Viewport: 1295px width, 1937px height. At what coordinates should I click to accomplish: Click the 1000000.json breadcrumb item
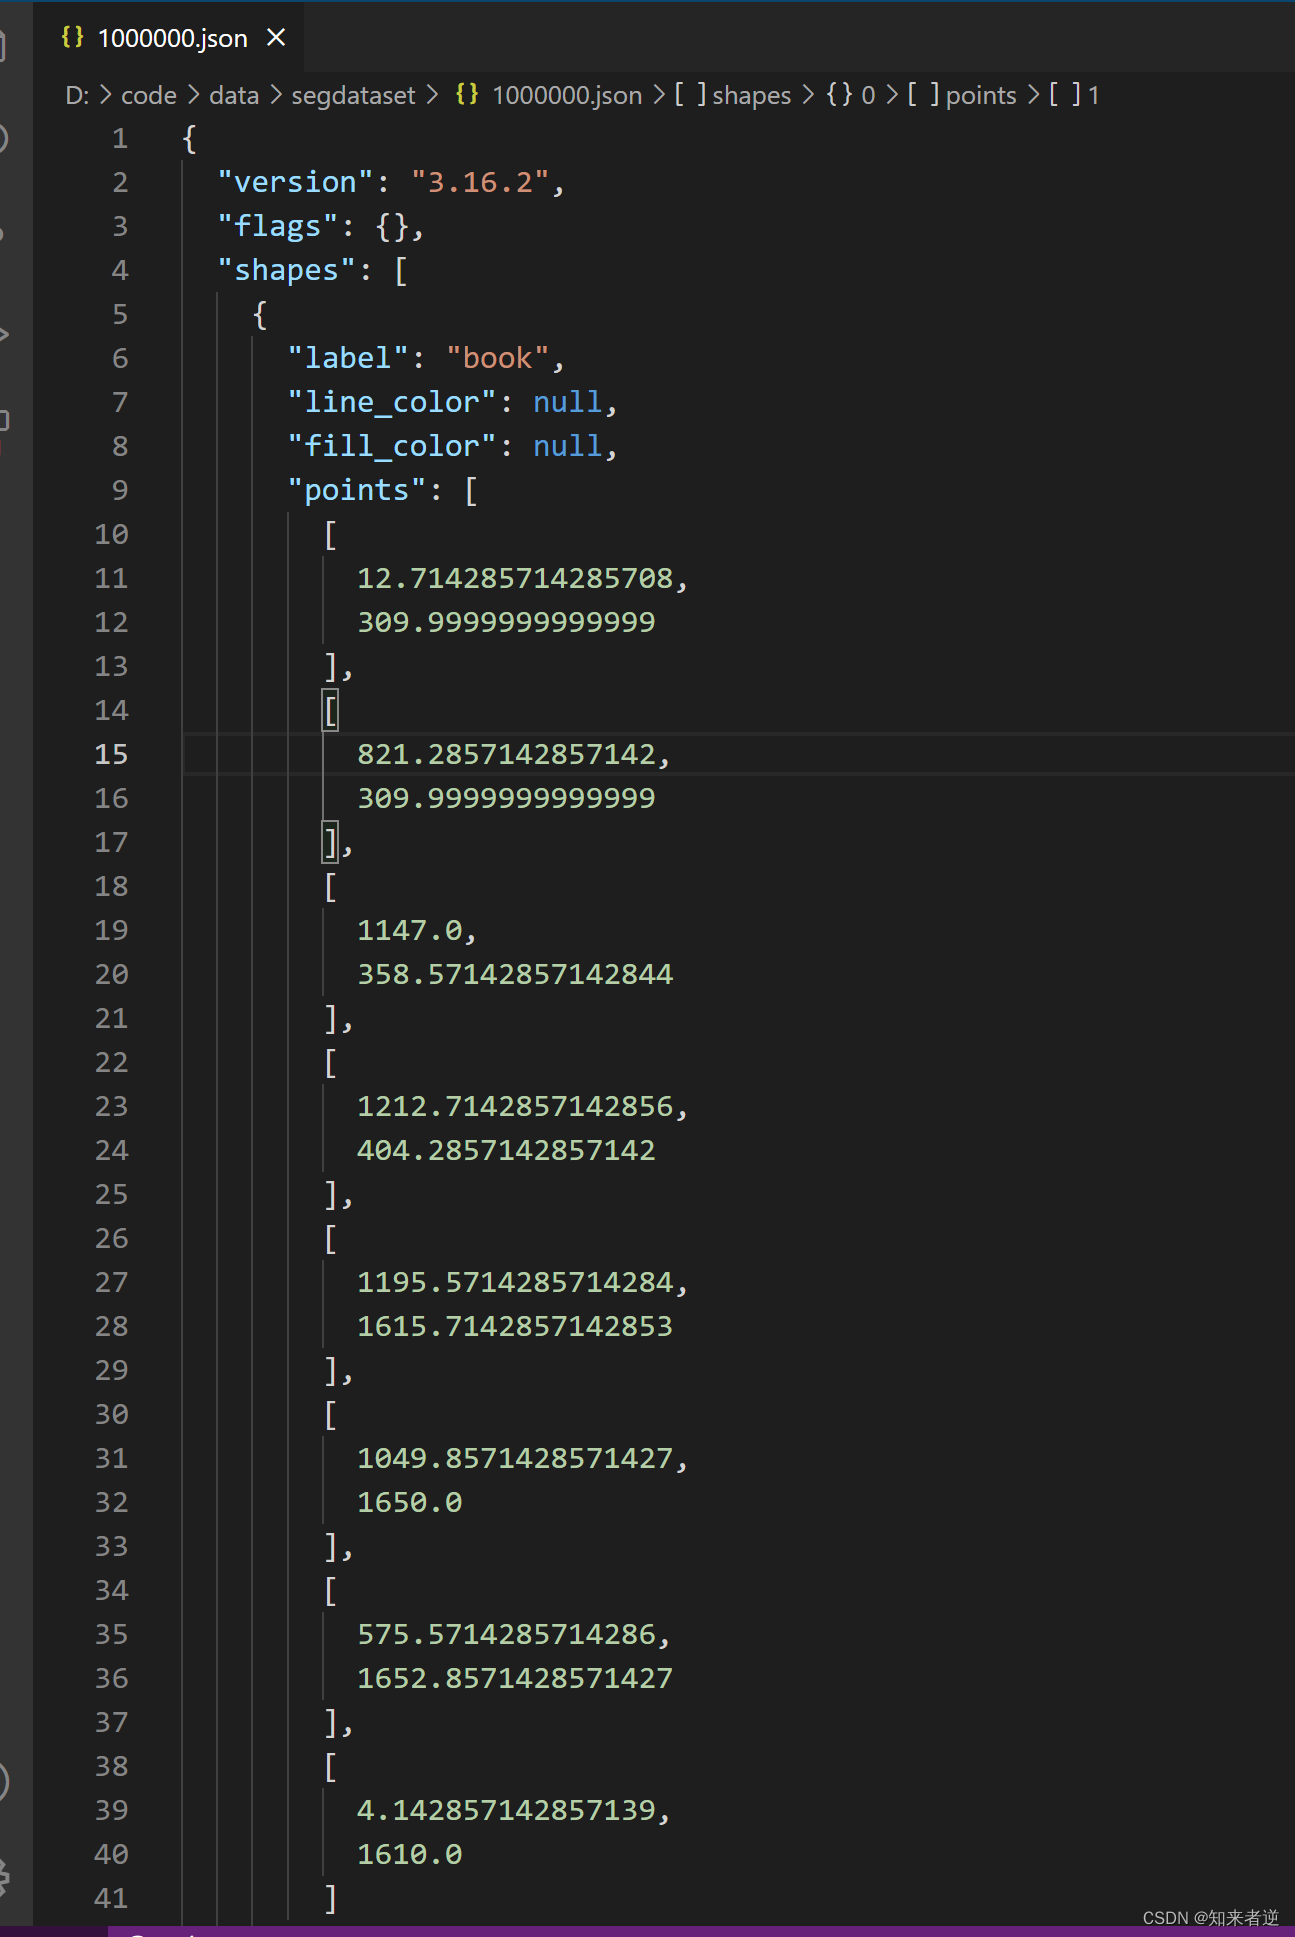[x=567, y=95]
